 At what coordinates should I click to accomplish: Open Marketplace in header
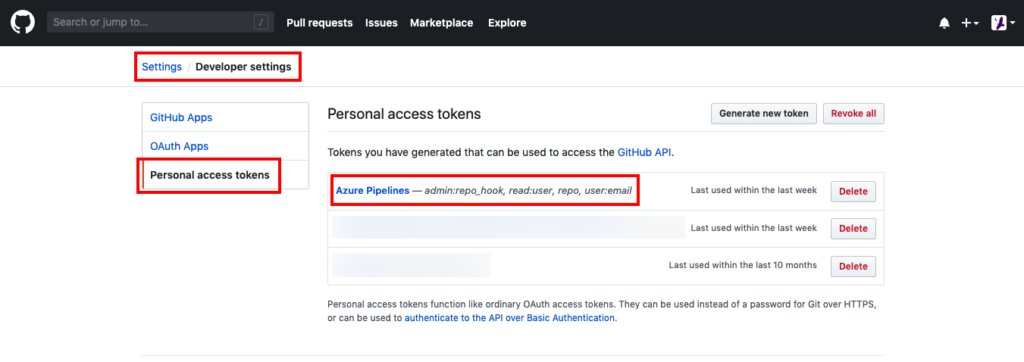(x=441, y=23)
